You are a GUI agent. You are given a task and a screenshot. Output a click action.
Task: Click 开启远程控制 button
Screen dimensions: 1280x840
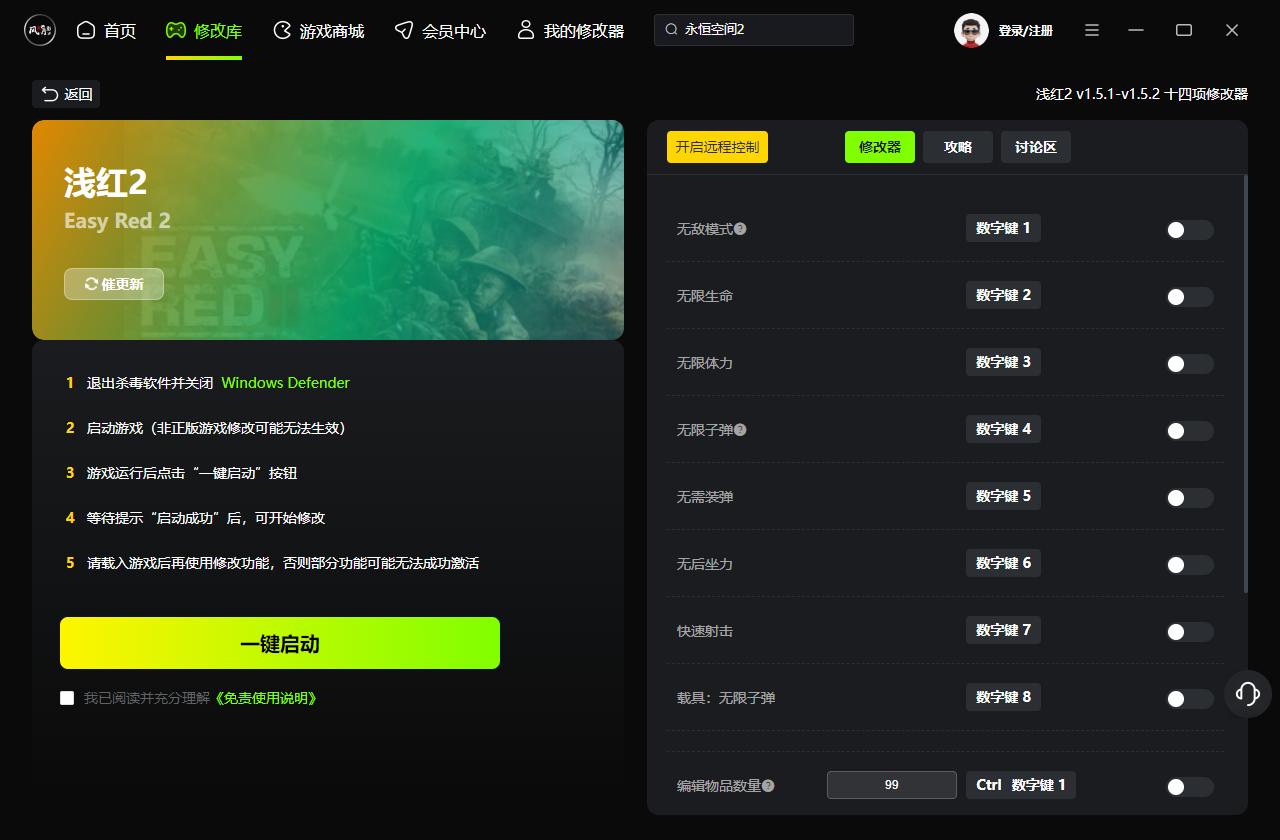[717, 147]
